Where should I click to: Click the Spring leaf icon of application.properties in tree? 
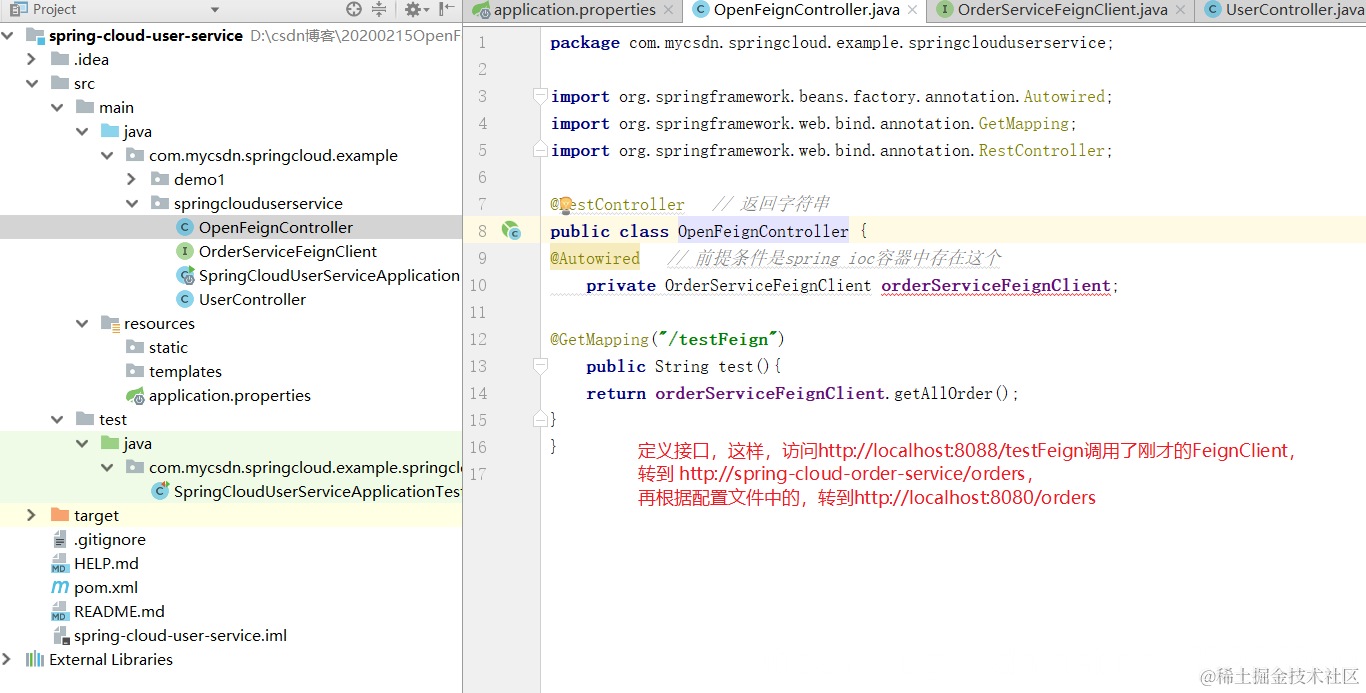pos(135,396)
